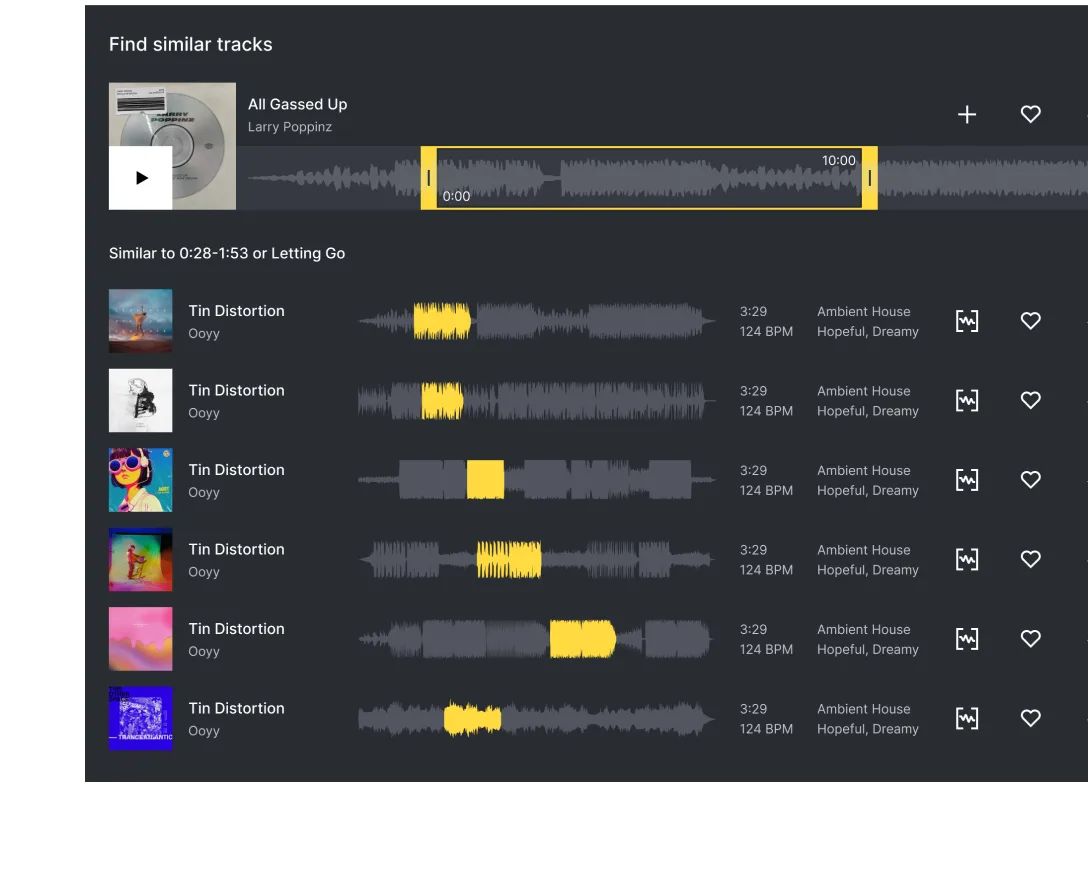Find similar for the fourth Tin Distortion row
Viewport: 1088px width, 892px height.
click(x=966, y=558)
